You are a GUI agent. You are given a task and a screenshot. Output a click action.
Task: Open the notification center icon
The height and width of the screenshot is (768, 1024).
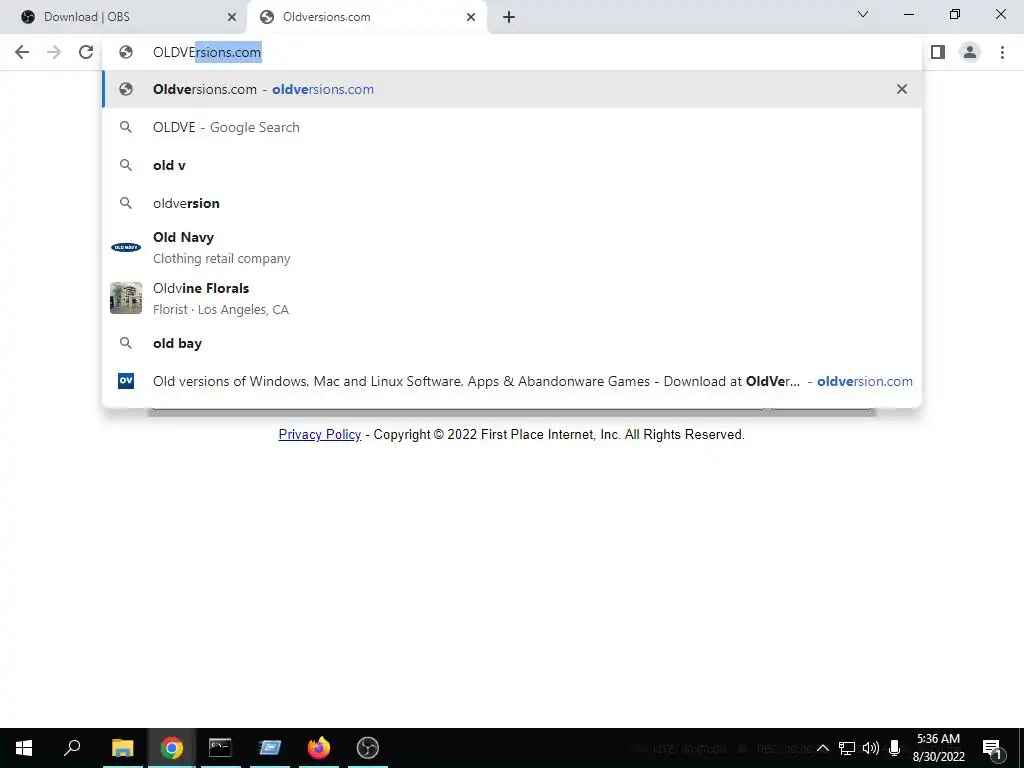coord(992,748)
